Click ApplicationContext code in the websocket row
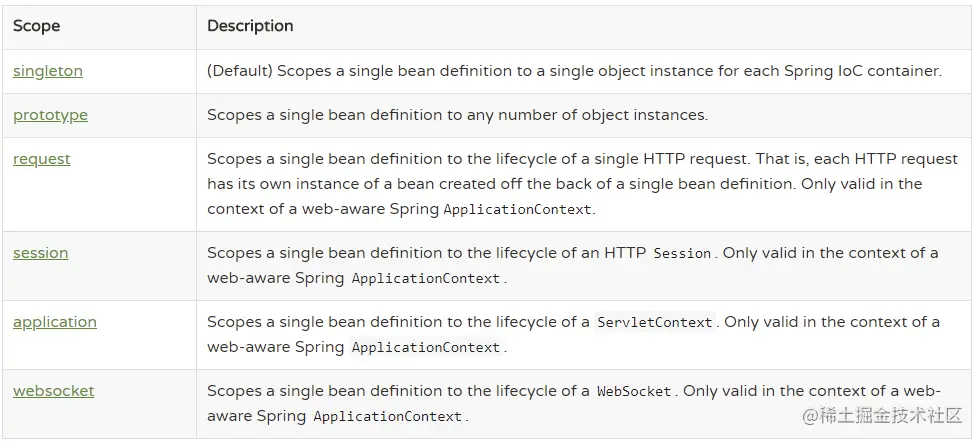This screenshot has width=978, height=441. pyautogui.click(x=387, y=417)
